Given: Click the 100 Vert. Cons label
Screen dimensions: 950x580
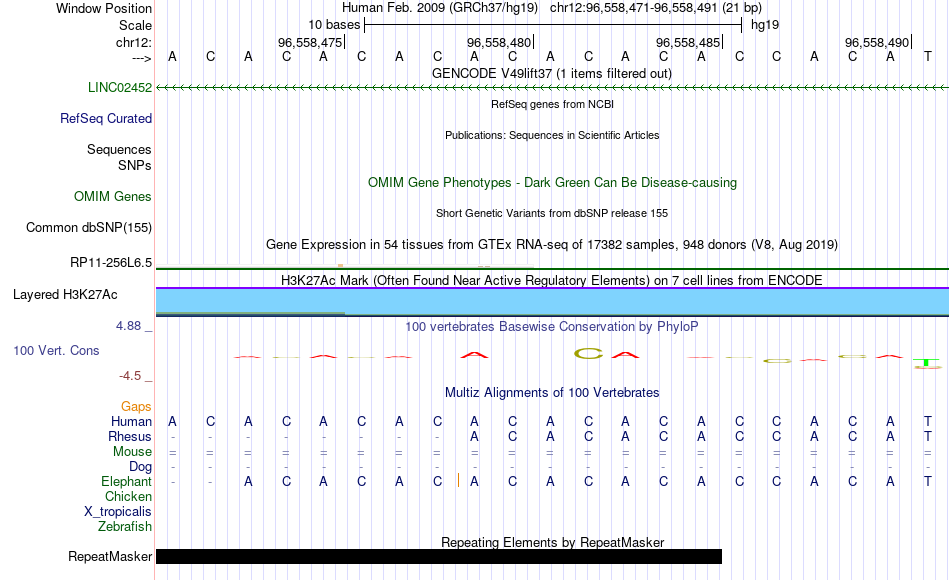Looking at the screenshot, I should 56,350.
